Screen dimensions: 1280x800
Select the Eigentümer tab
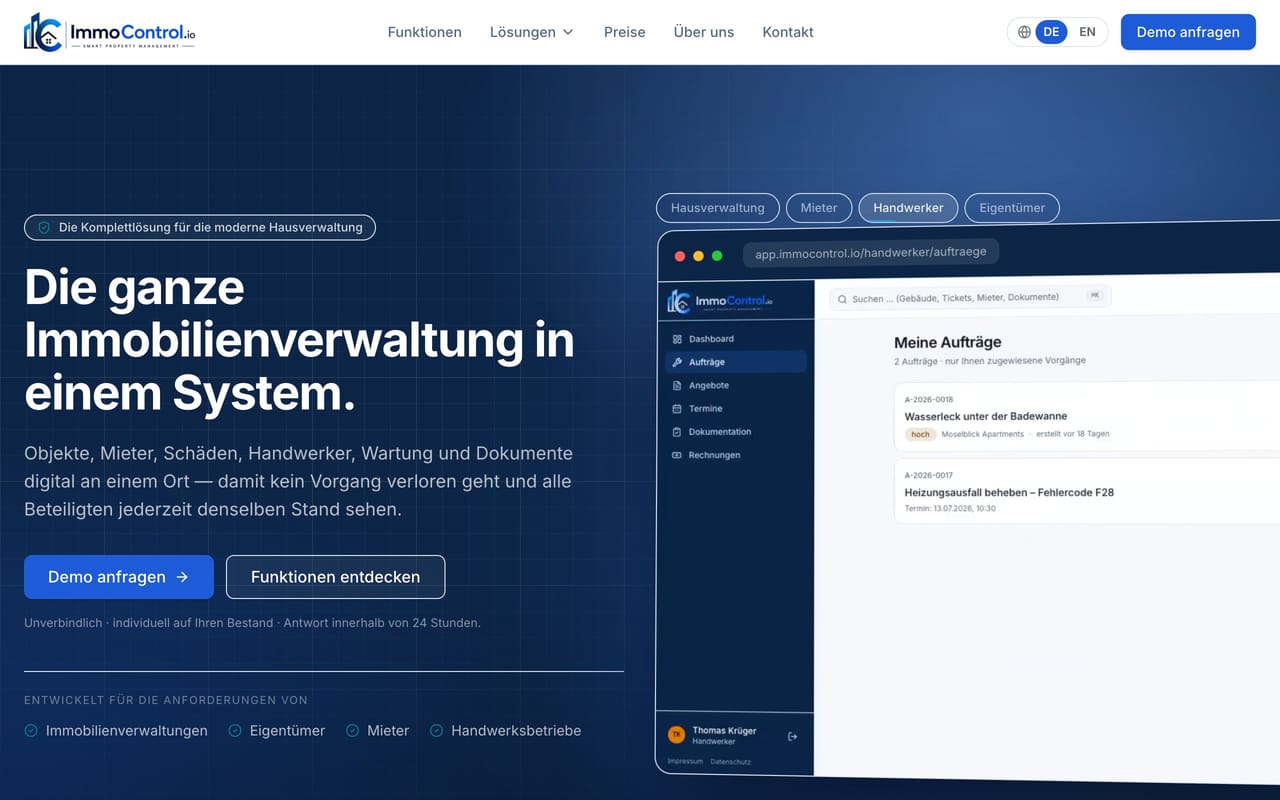(x=1012, y=208)
